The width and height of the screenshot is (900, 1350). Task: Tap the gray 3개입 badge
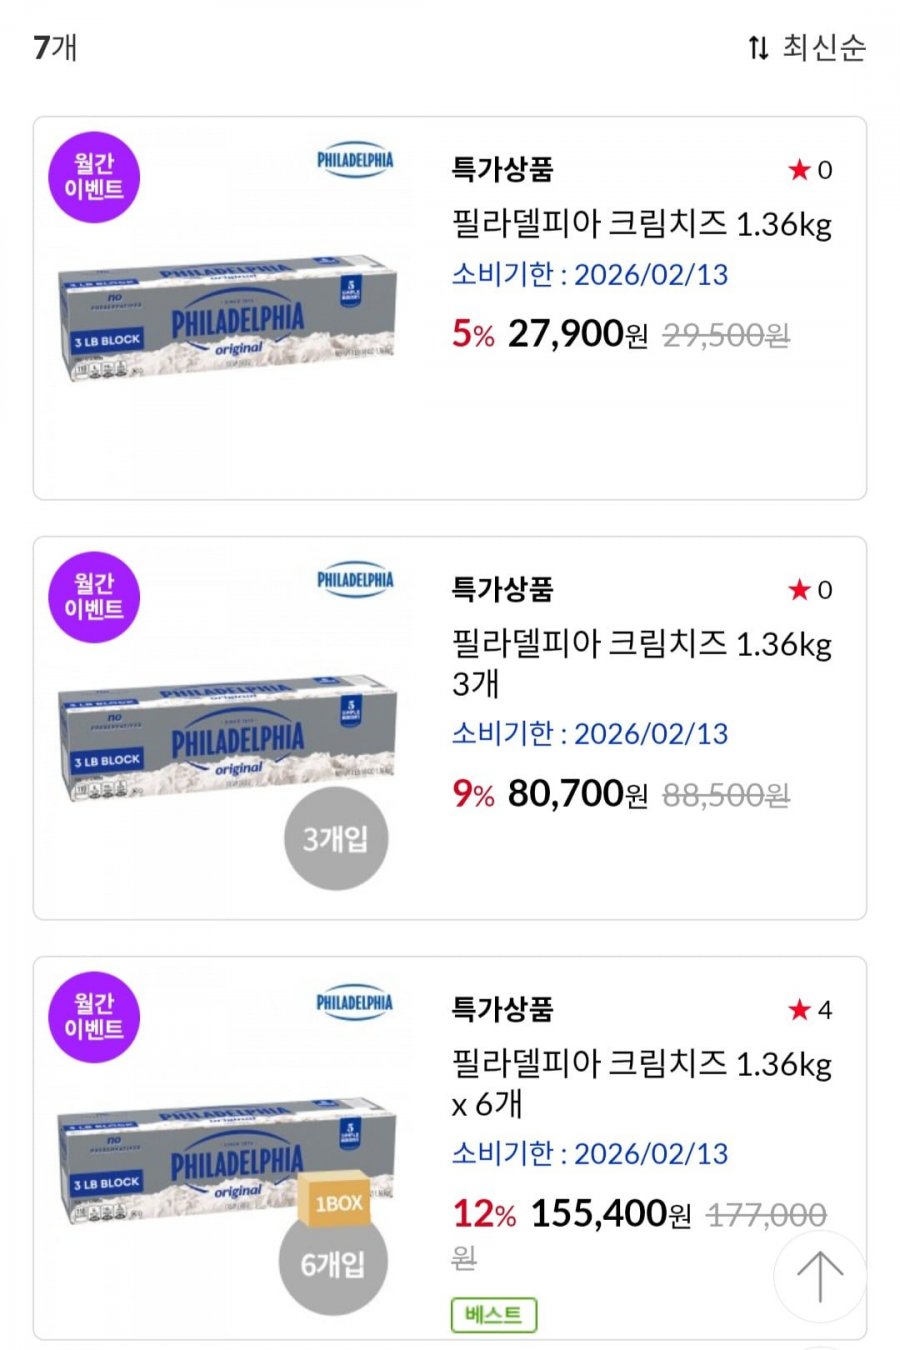tap(335, 838)
